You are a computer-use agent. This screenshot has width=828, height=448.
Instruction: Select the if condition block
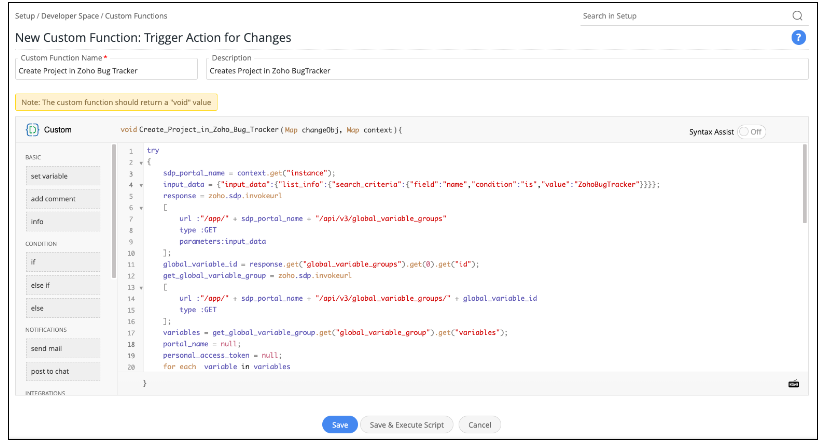click(x=63, y=262)
